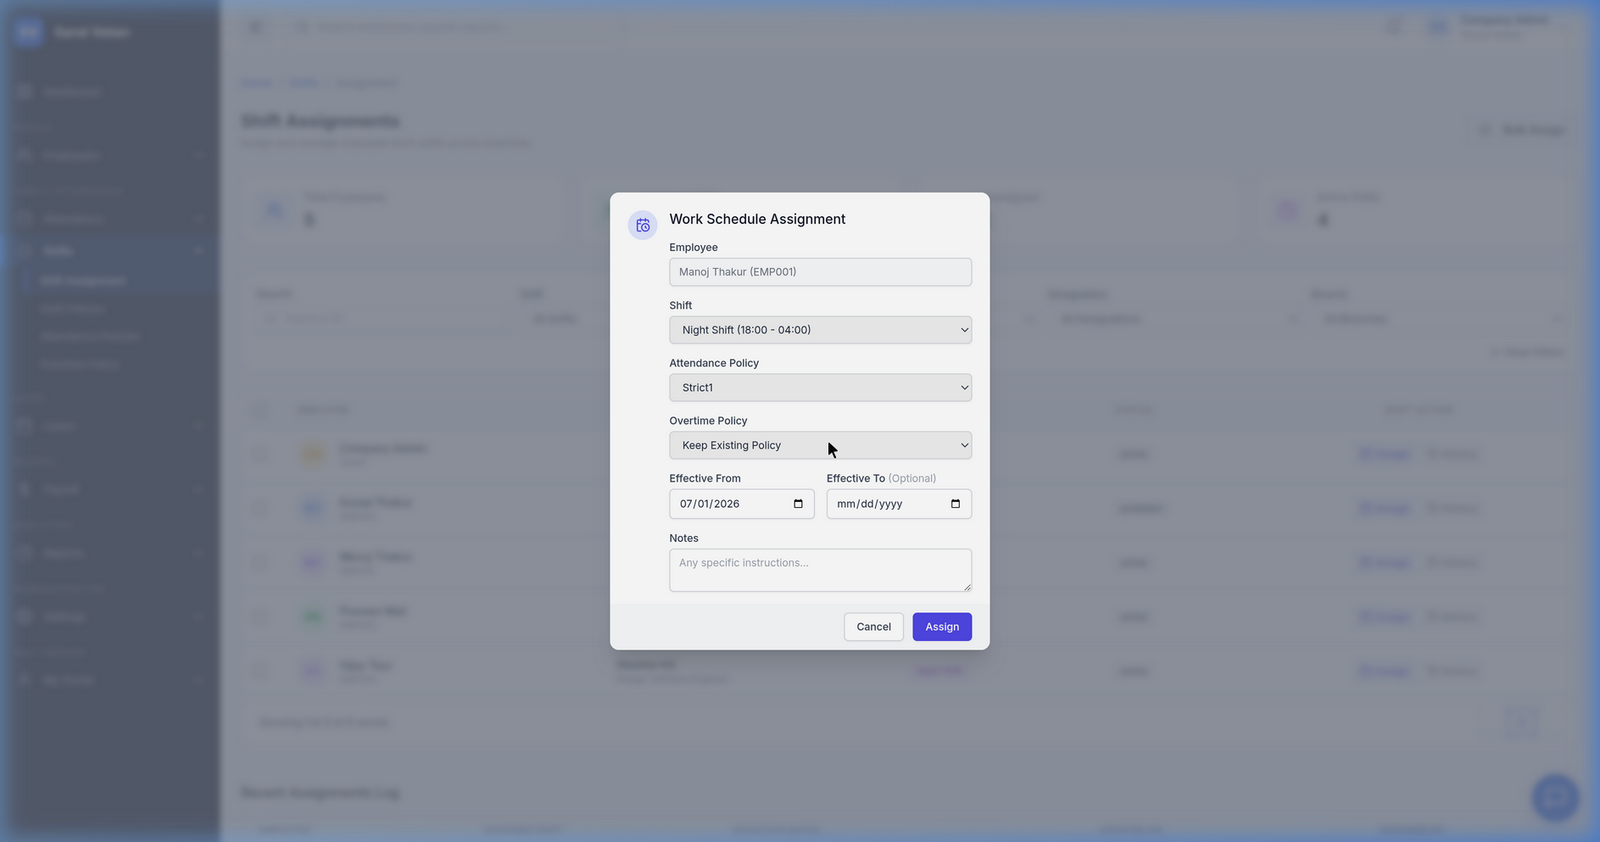Viewport: 1600px width, 842px height.
Task: Click the Effective From date value 07/01/2026
Action: (710, 504)
